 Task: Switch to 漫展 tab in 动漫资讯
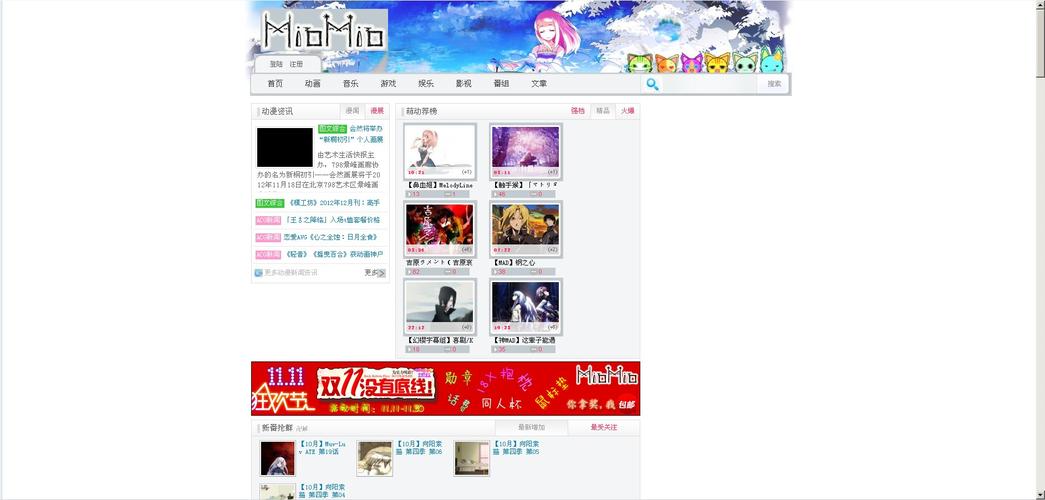pos(377,111)
